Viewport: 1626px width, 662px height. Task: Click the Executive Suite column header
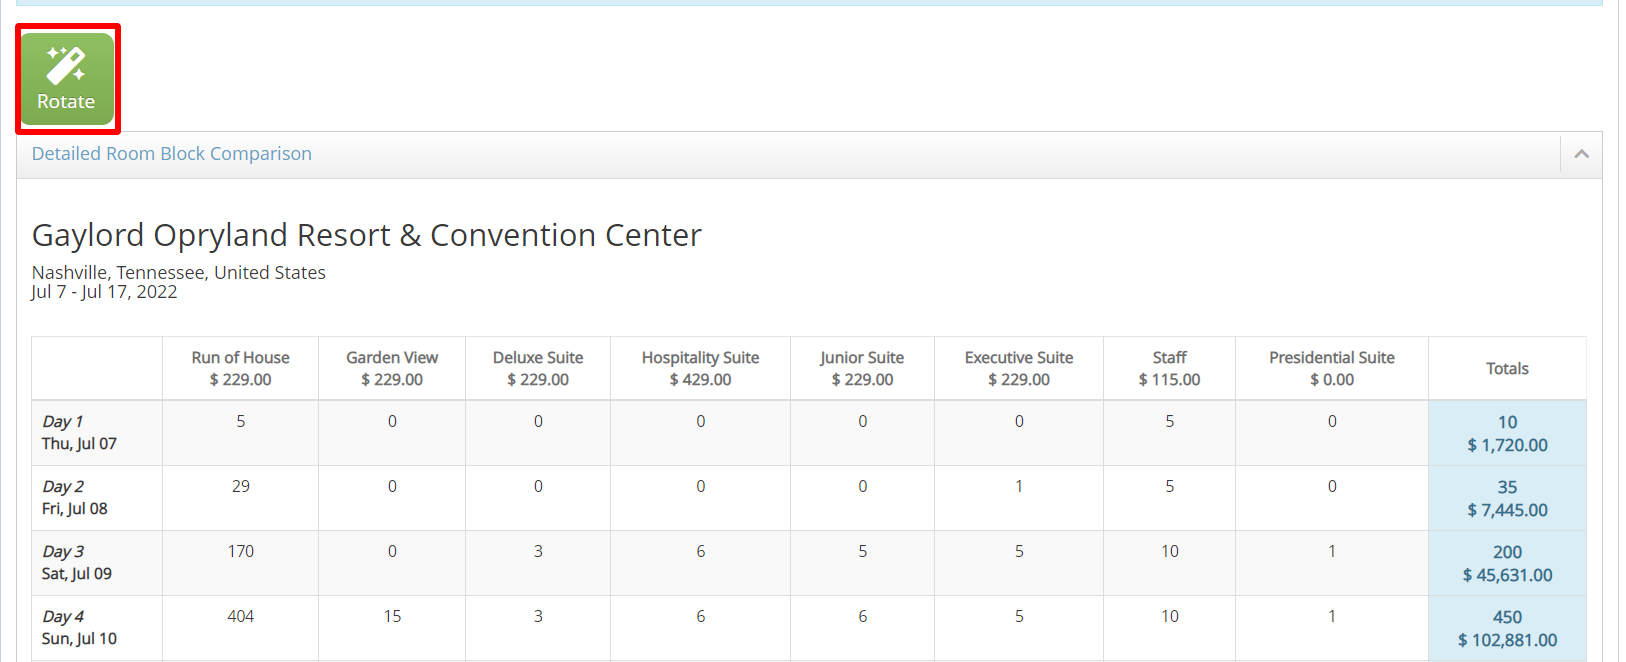(1019, 368)
